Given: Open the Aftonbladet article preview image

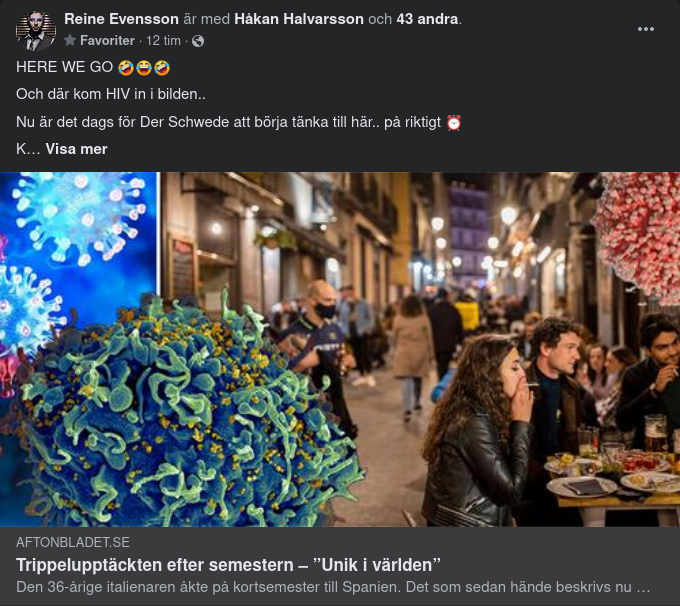Looking at the screenshot, I should 340,350.
